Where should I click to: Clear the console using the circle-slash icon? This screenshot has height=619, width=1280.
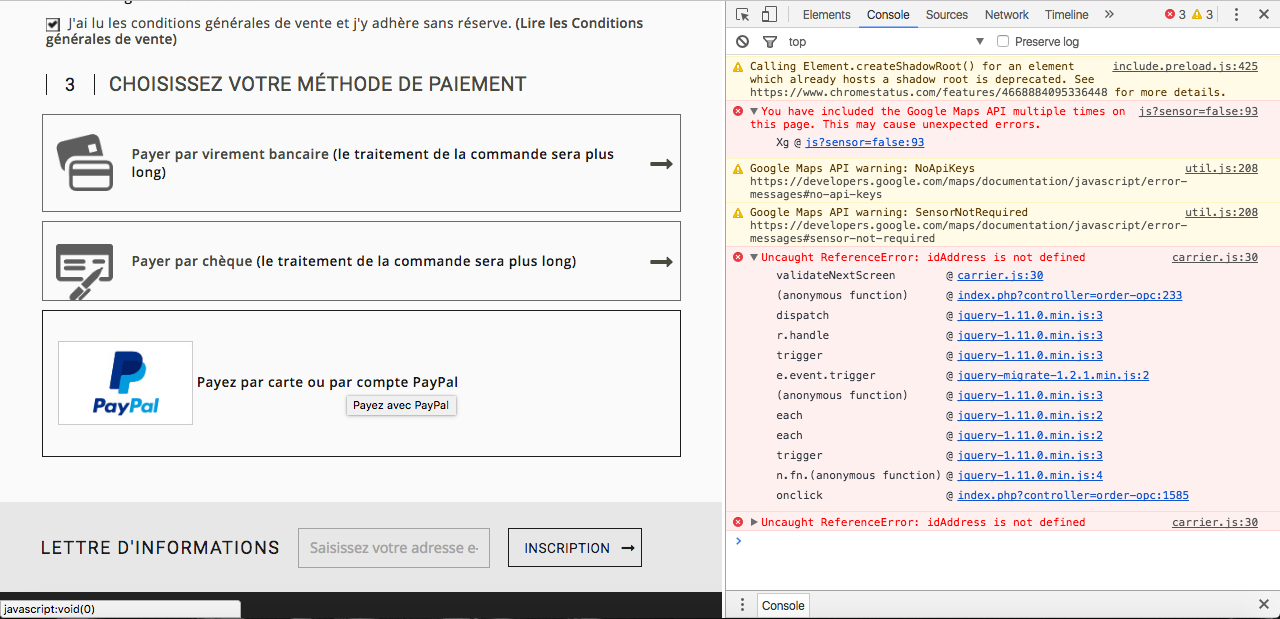[742, 42]
